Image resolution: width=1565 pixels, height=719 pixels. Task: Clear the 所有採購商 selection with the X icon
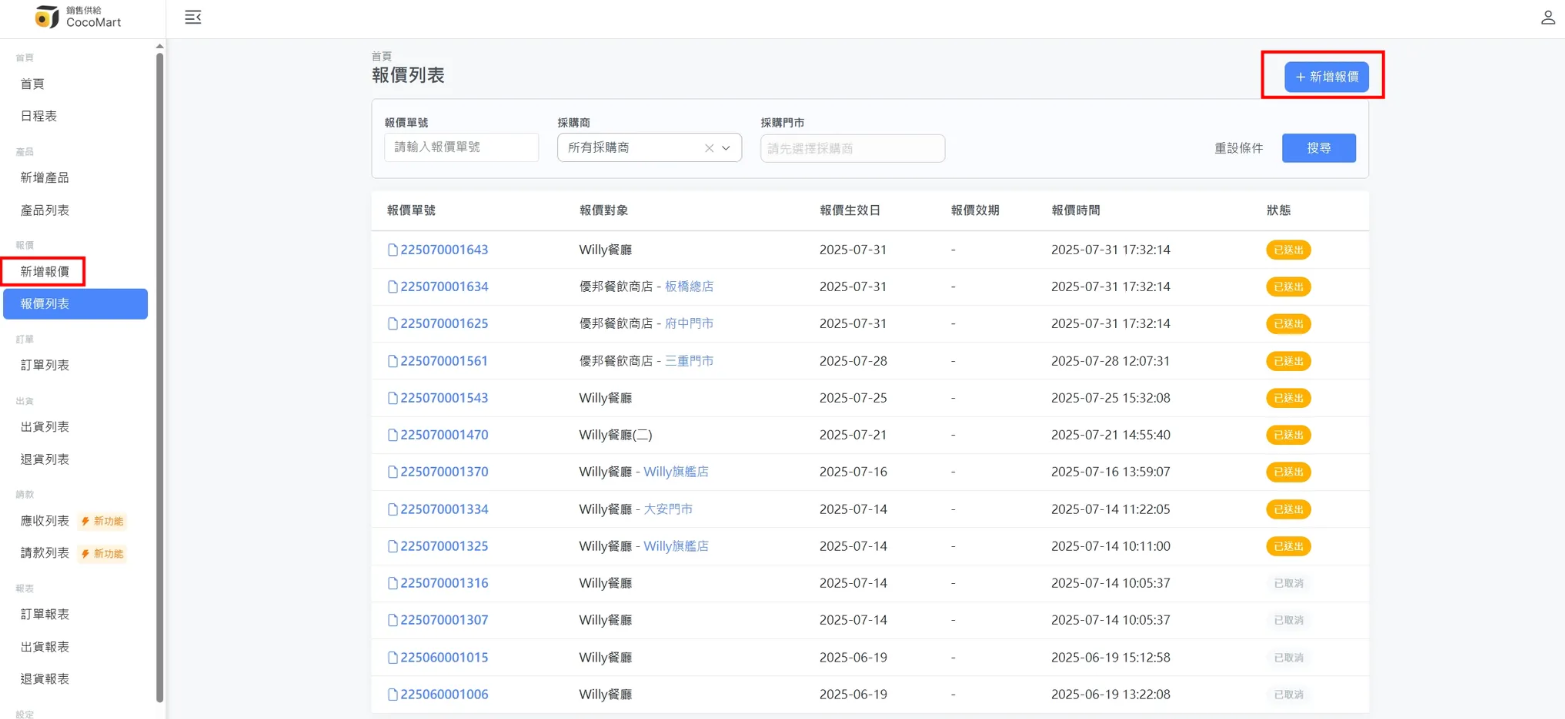tap(709, 148)
